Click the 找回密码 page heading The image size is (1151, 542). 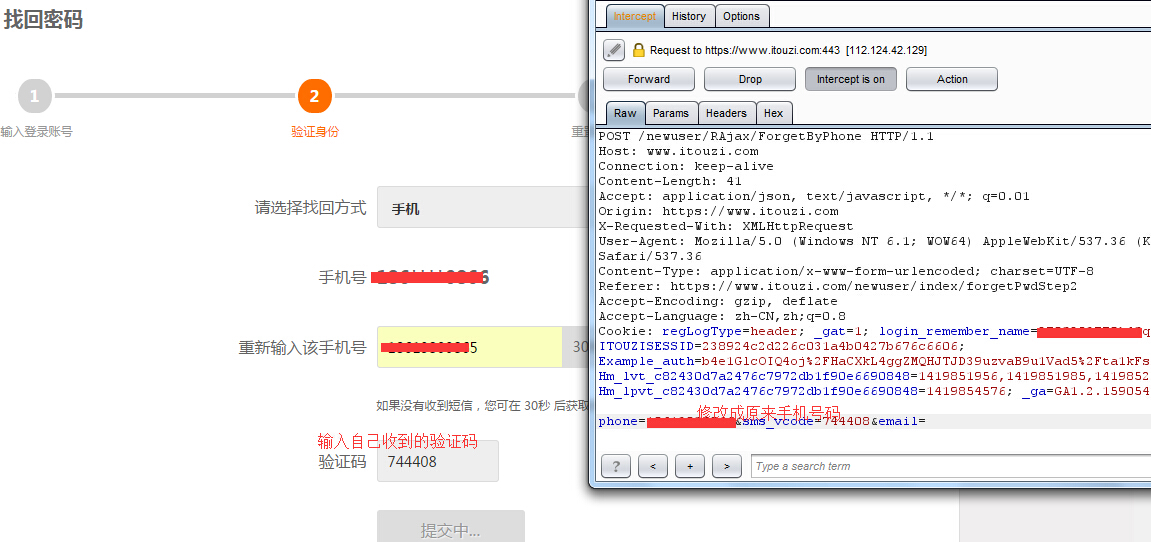43,20
